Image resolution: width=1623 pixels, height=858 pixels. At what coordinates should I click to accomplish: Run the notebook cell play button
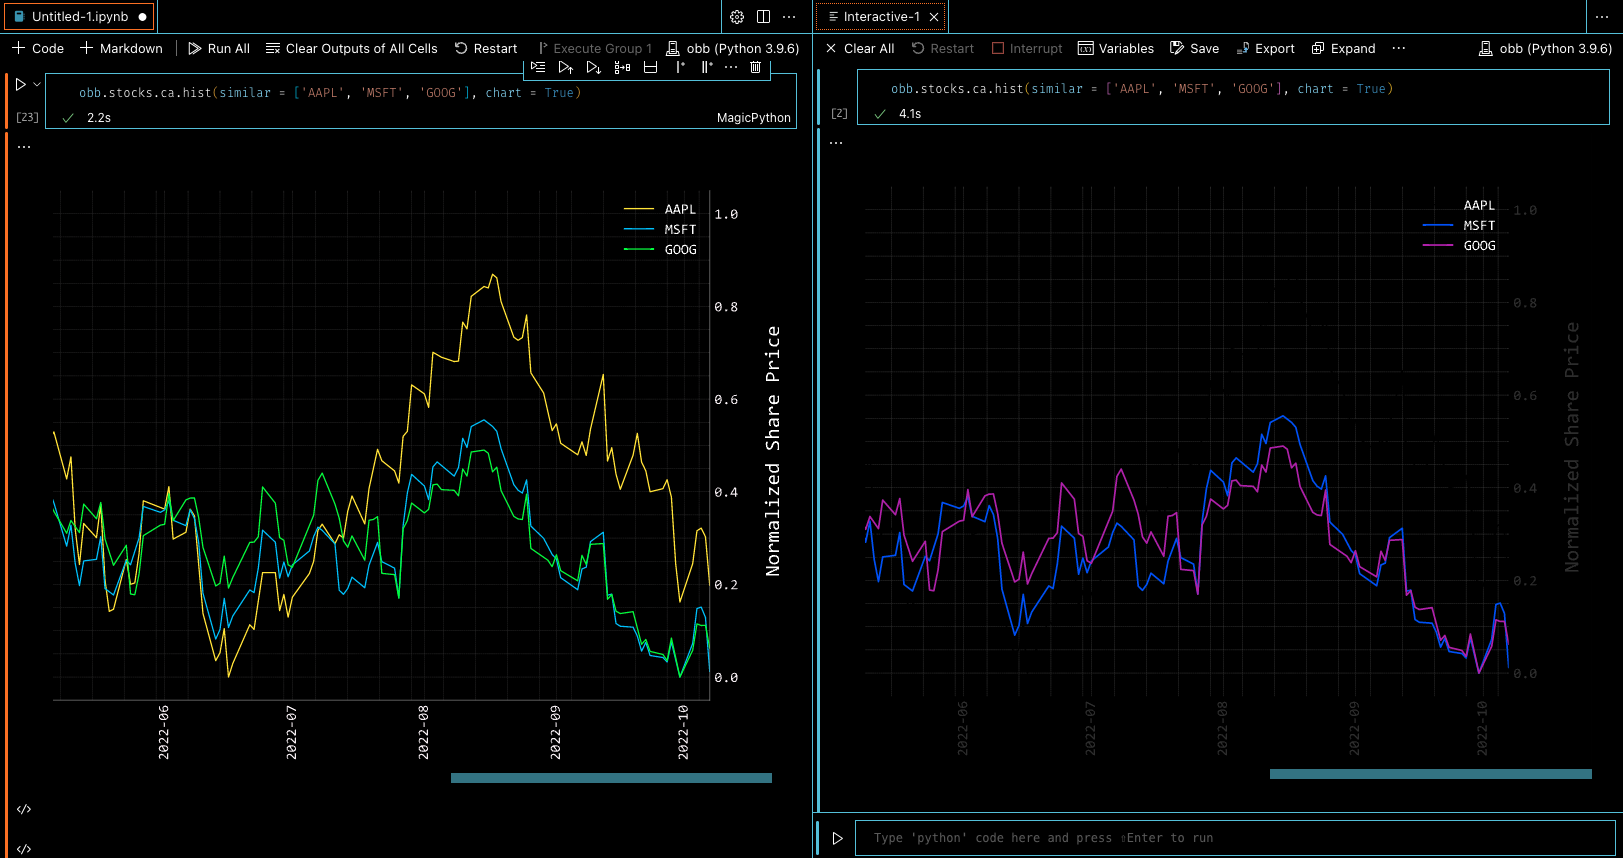click(20, 85)
